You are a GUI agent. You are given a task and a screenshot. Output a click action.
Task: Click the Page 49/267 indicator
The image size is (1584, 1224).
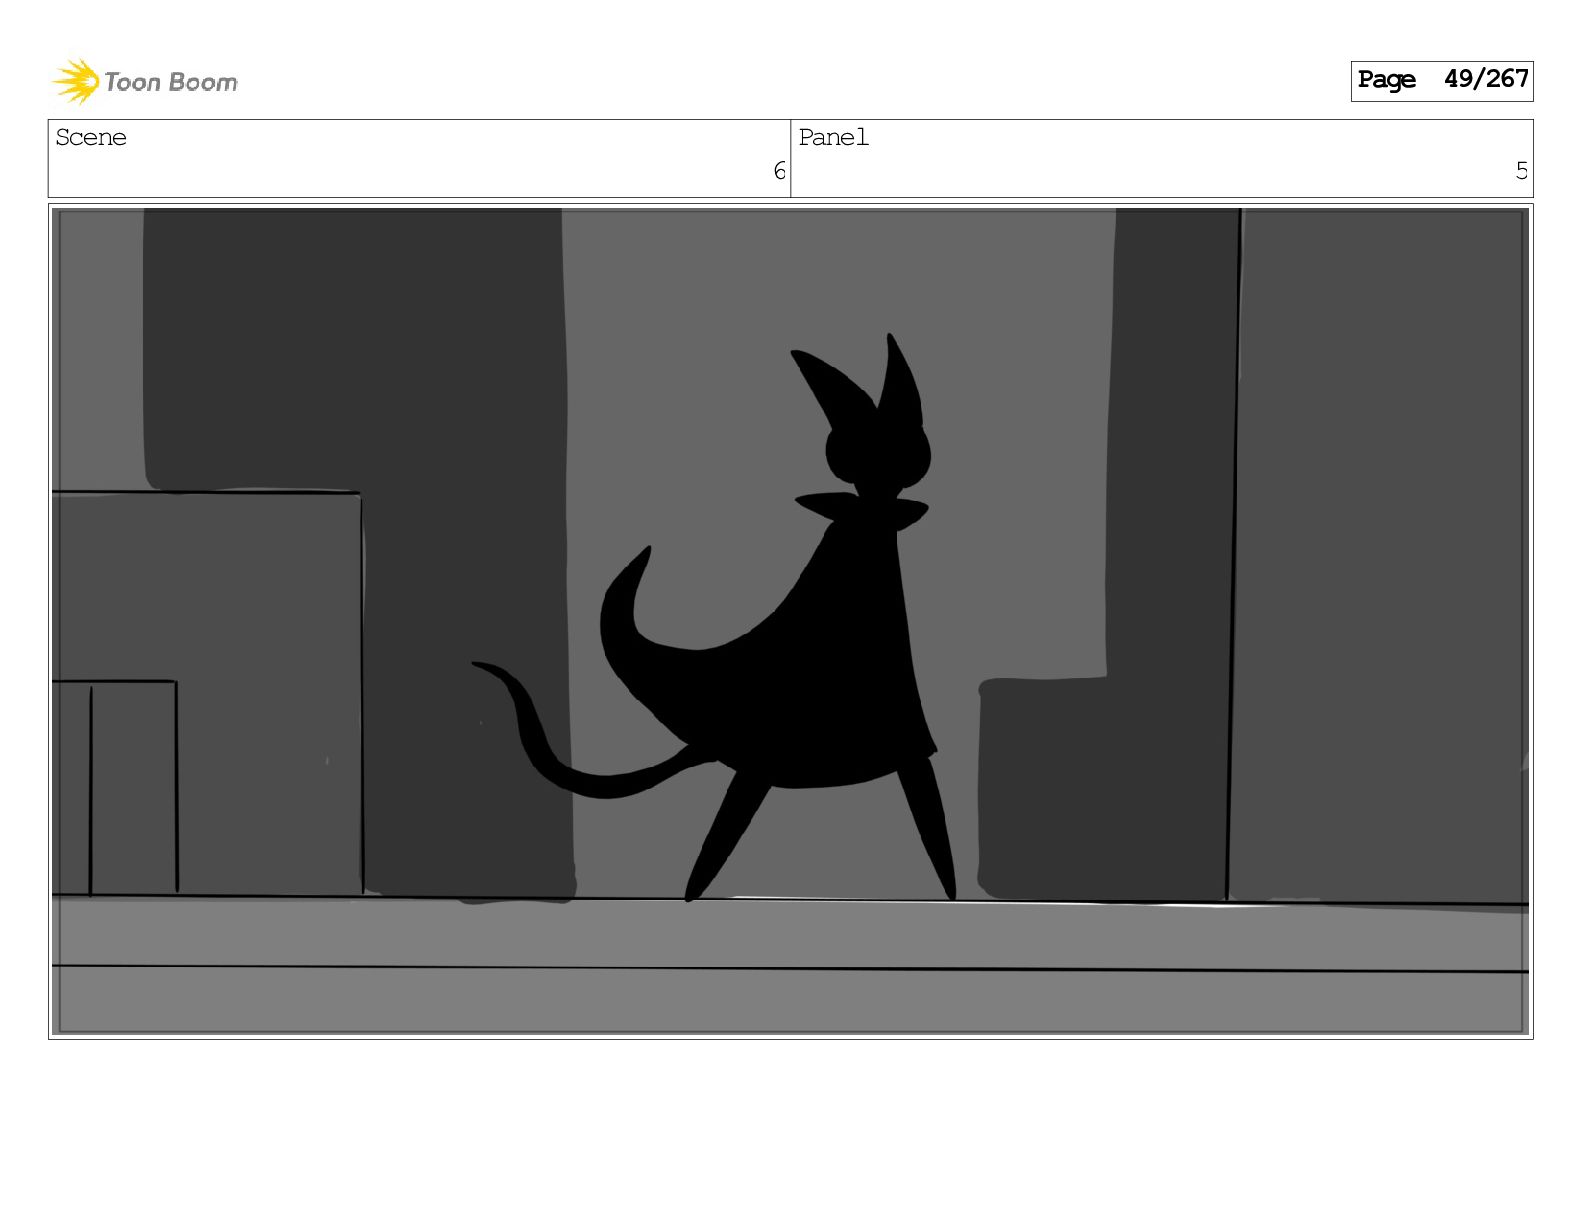1441,81
